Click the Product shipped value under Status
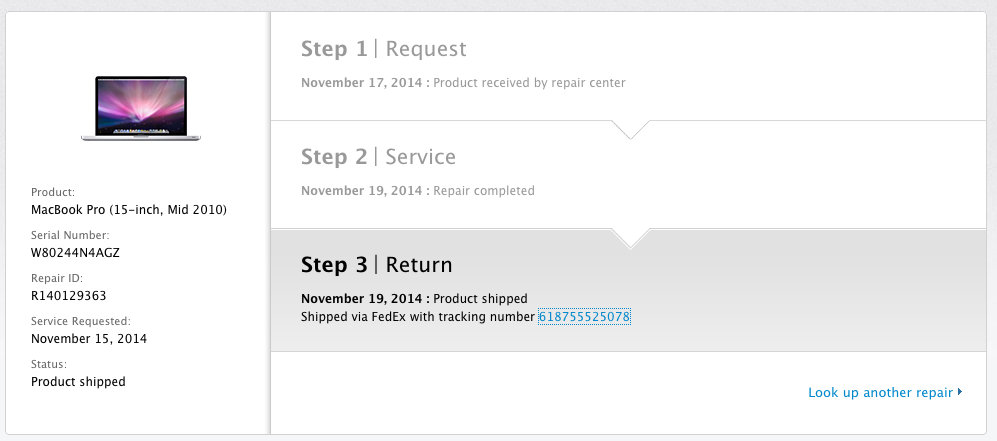This screenshot has width=997, height=441. [78, 382]
